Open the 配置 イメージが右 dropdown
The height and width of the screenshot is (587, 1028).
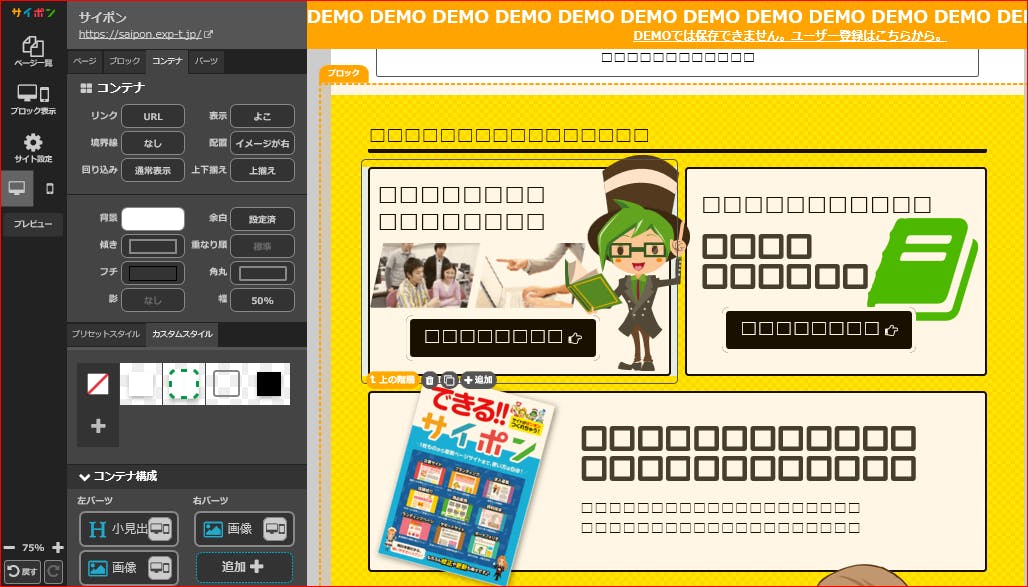(262, 143)
